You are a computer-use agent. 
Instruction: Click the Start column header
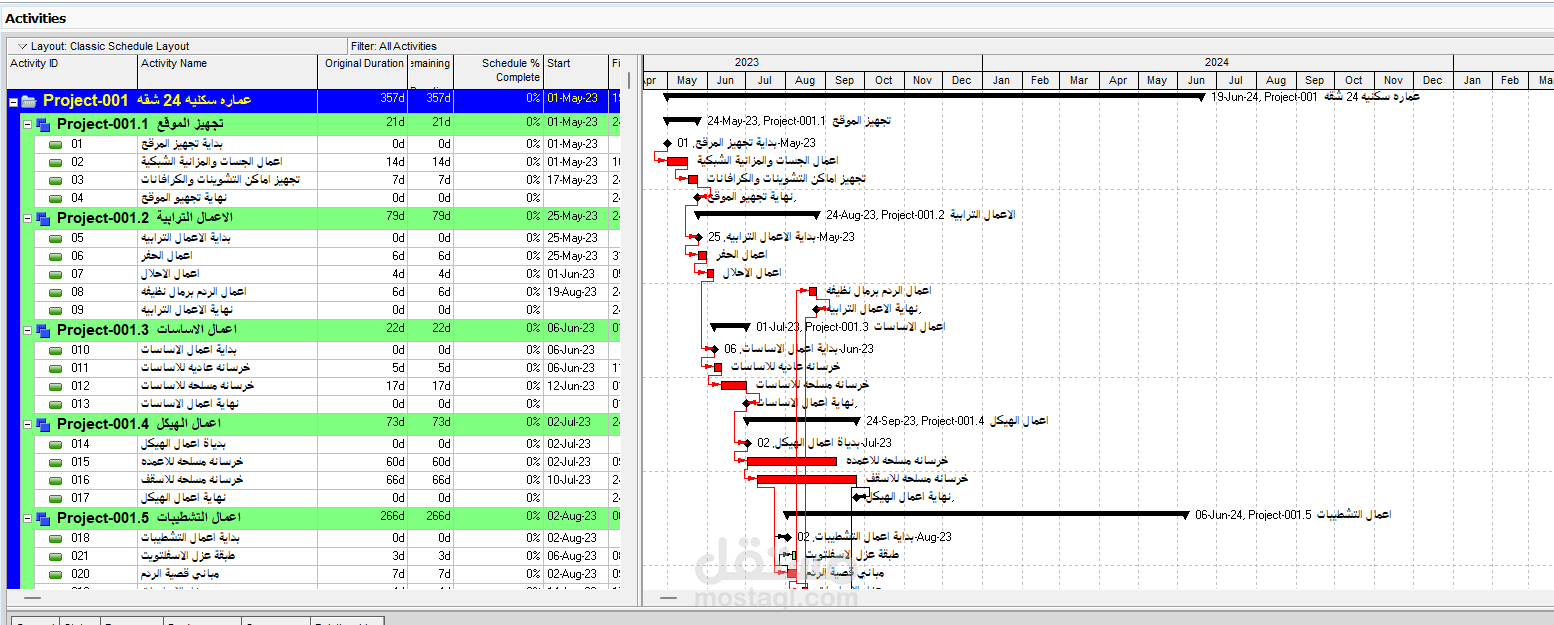pos(576,71)
